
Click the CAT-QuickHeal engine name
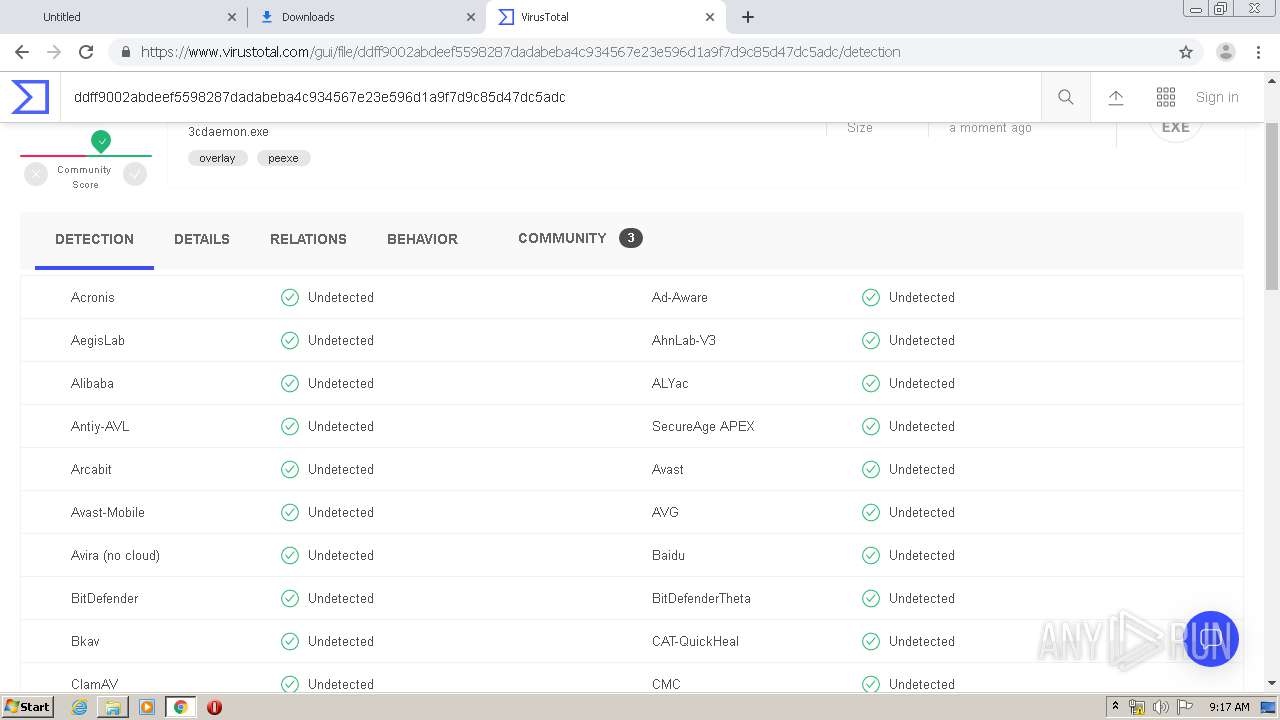pos(695,641)
